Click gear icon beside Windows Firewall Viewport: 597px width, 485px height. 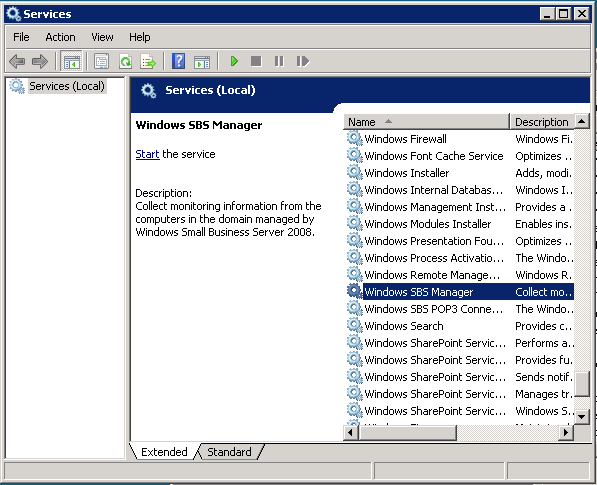coord(354,138)
